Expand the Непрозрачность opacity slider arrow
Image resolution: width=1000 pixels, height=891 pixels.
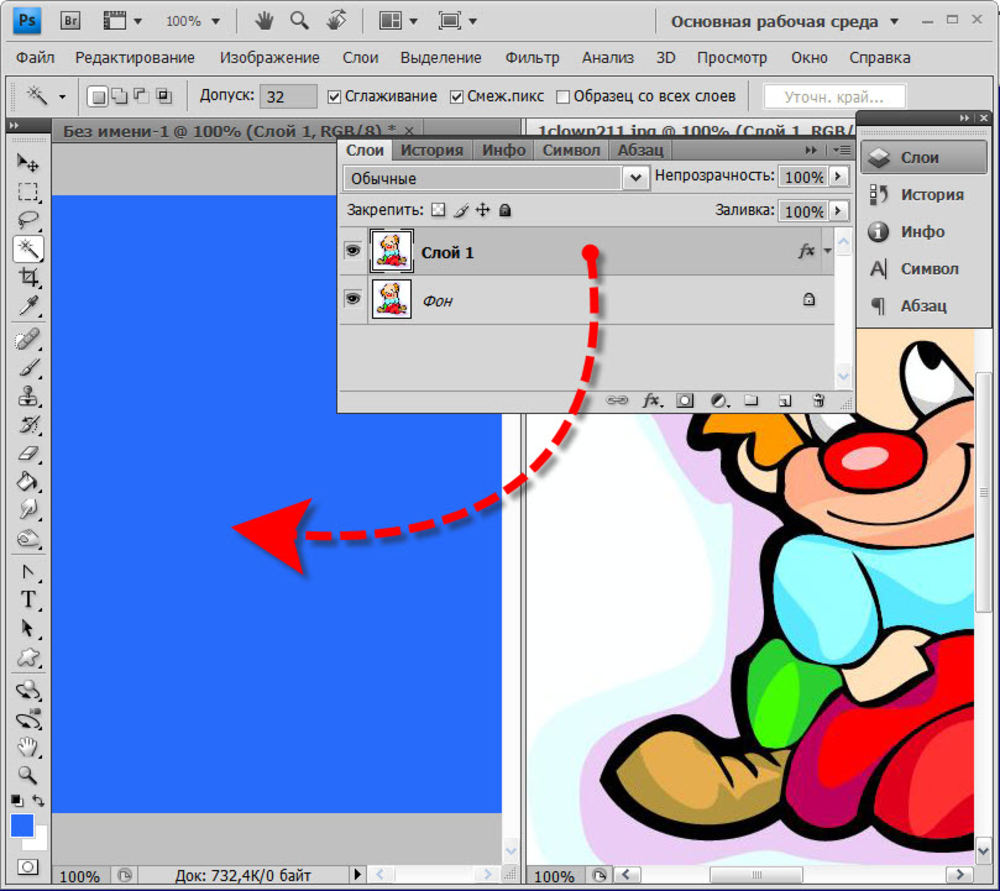(x=838, y=177)
